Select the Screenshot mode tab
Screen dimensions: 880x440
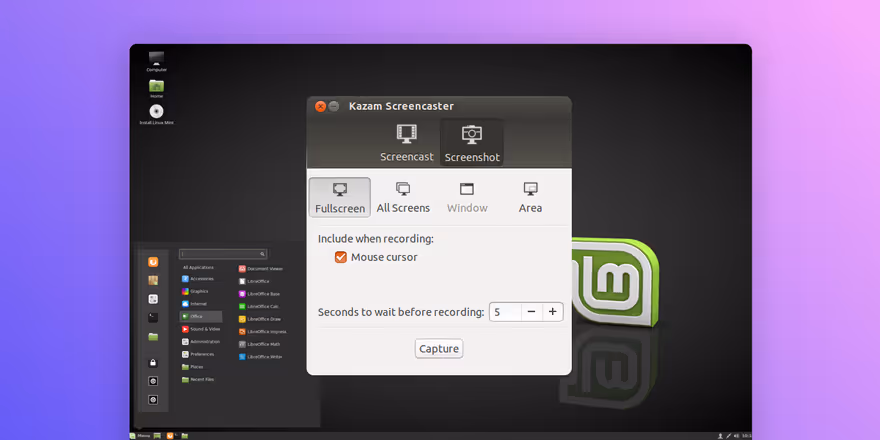[471, 143]
